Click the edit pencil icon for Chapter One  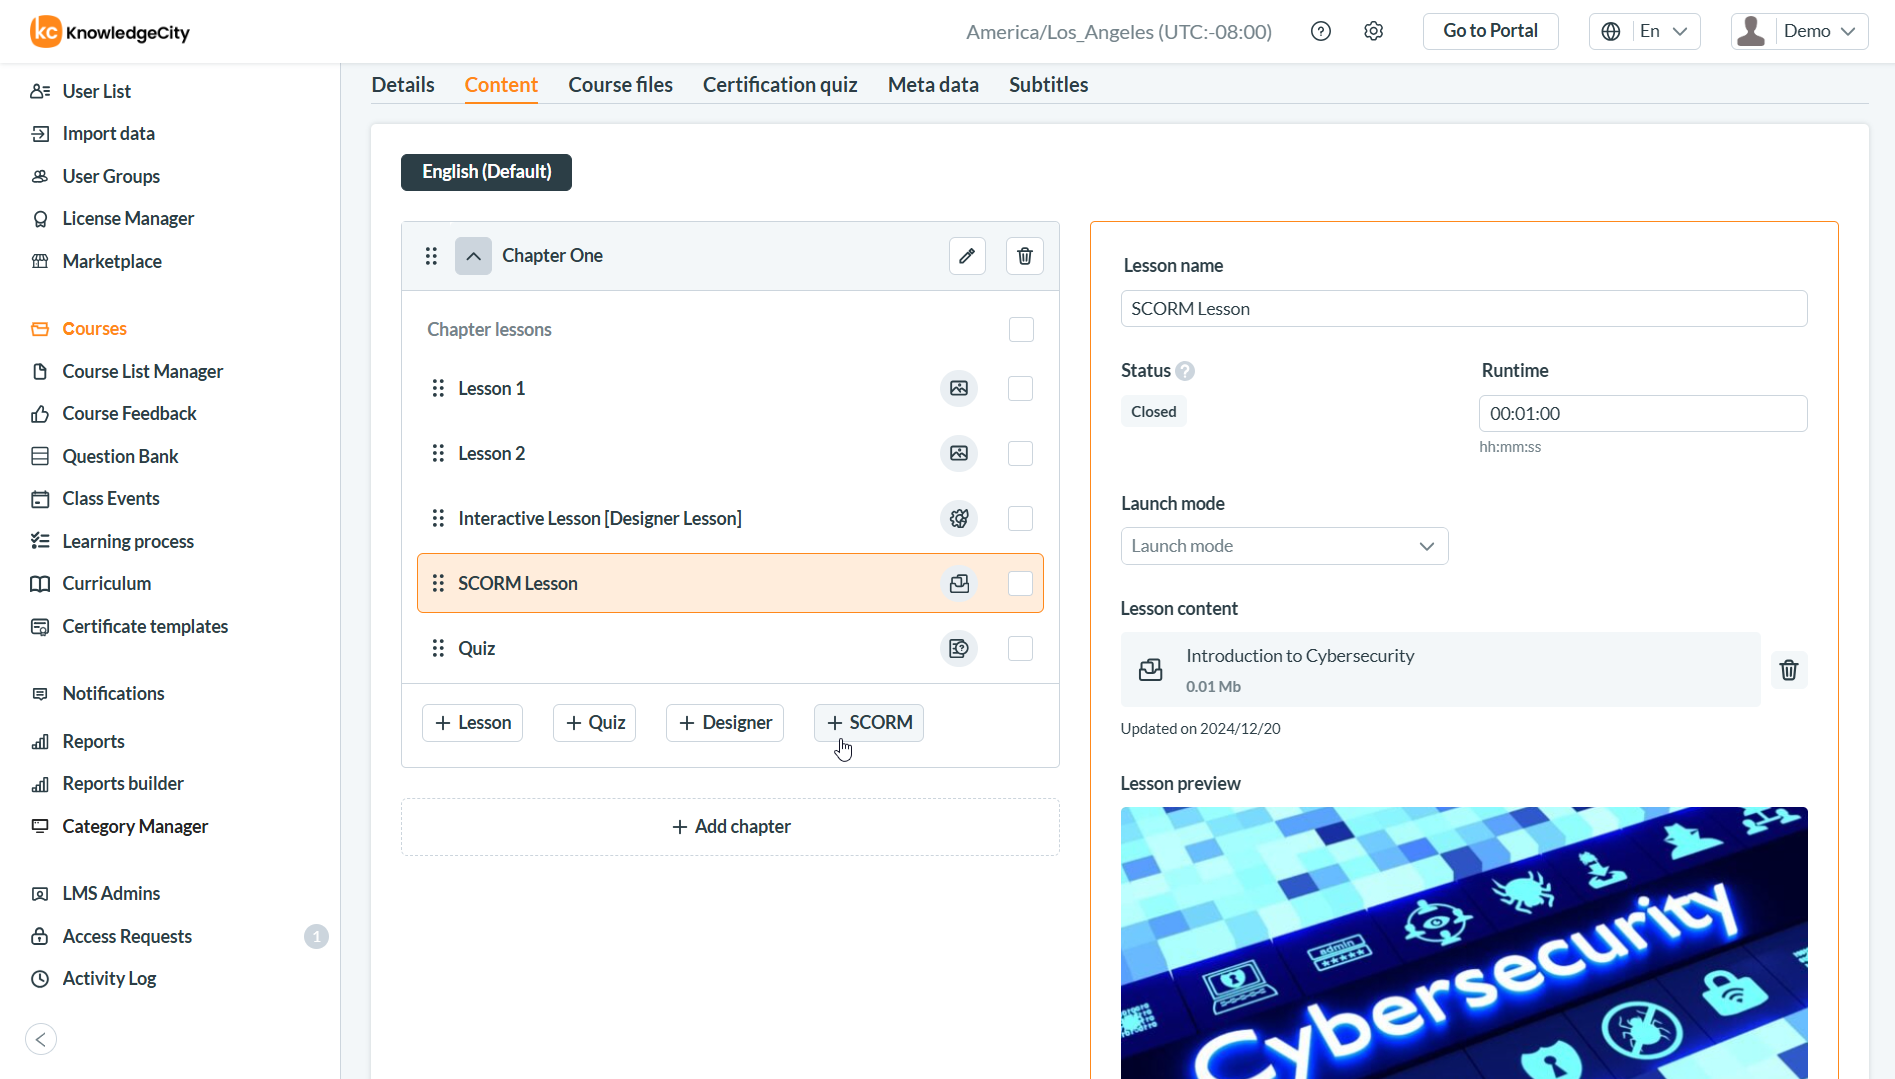coord(967,256)
